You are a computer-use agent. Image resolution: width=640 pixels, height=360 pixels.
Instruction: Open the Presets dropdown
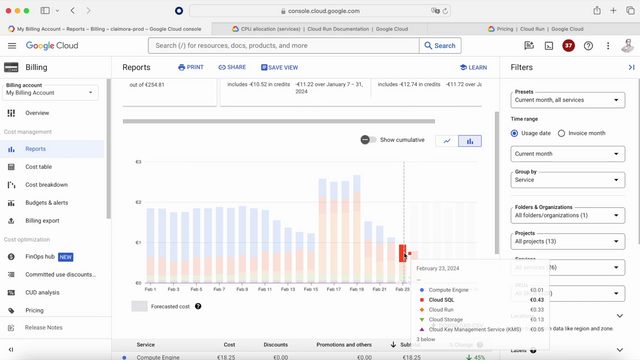click(567, 100)
